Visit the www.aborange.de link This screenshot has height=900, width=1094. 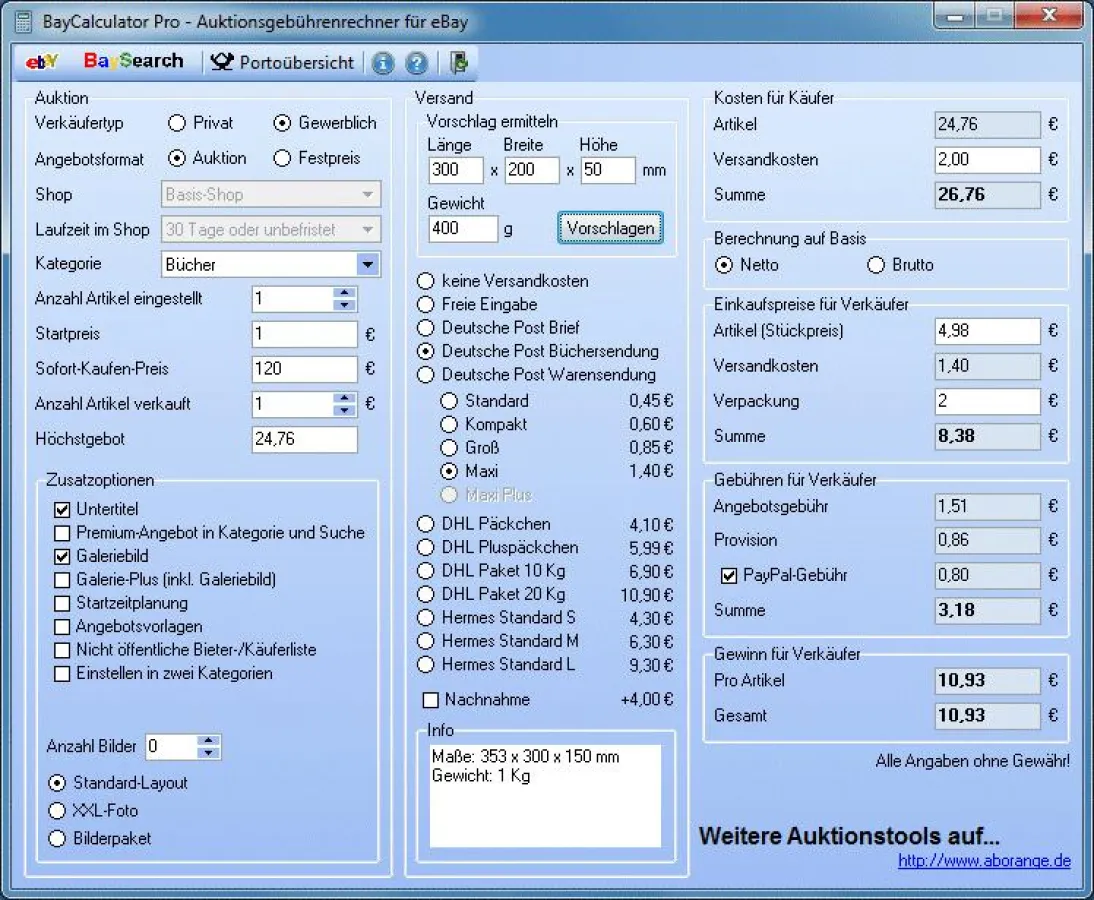pyautogui.click(x=984, y=861)
